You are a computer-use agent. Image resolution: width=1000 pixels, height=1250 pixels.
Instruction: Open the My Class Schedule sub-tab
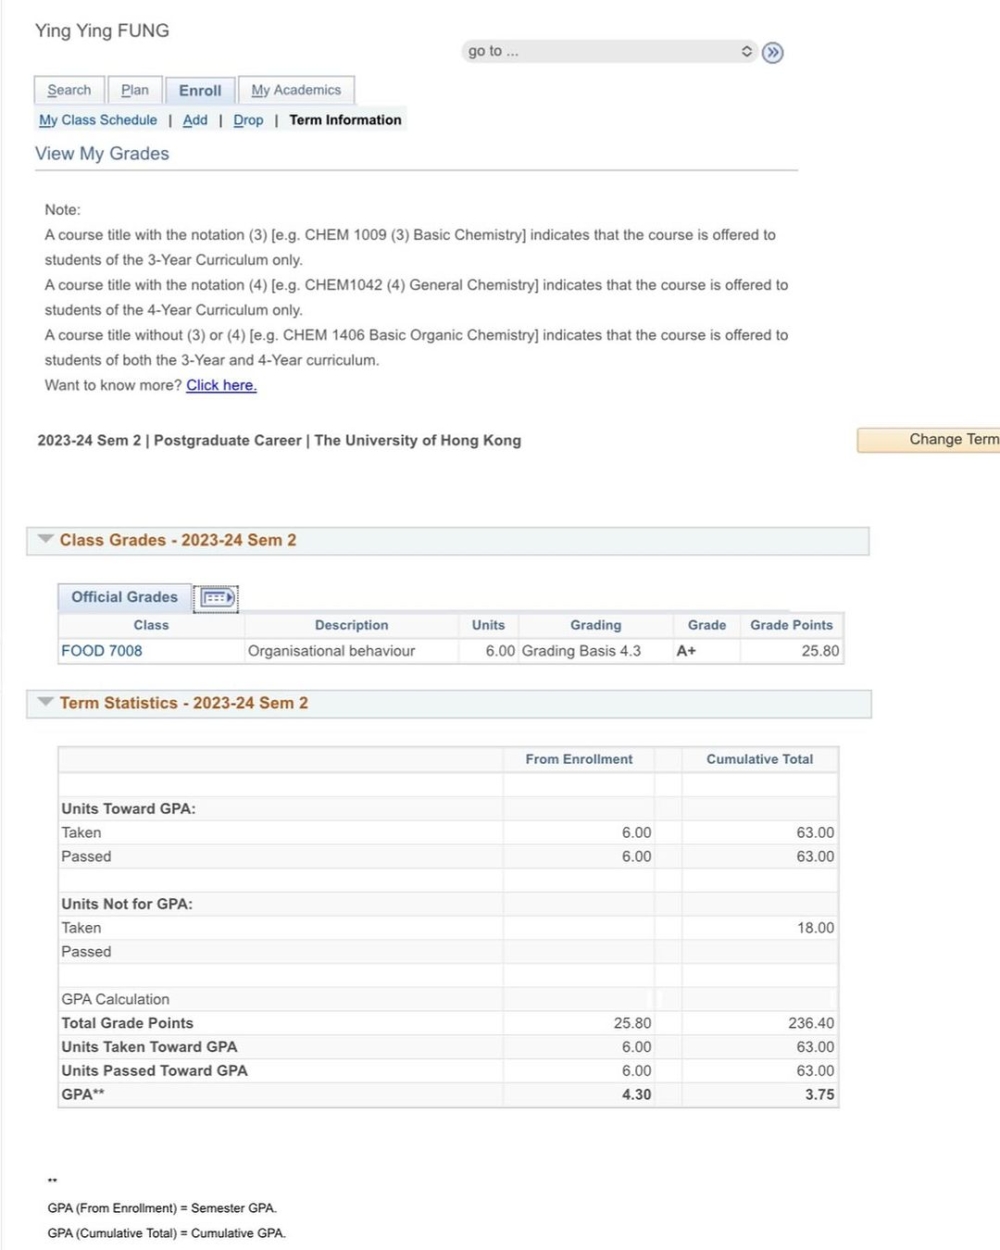98,120
